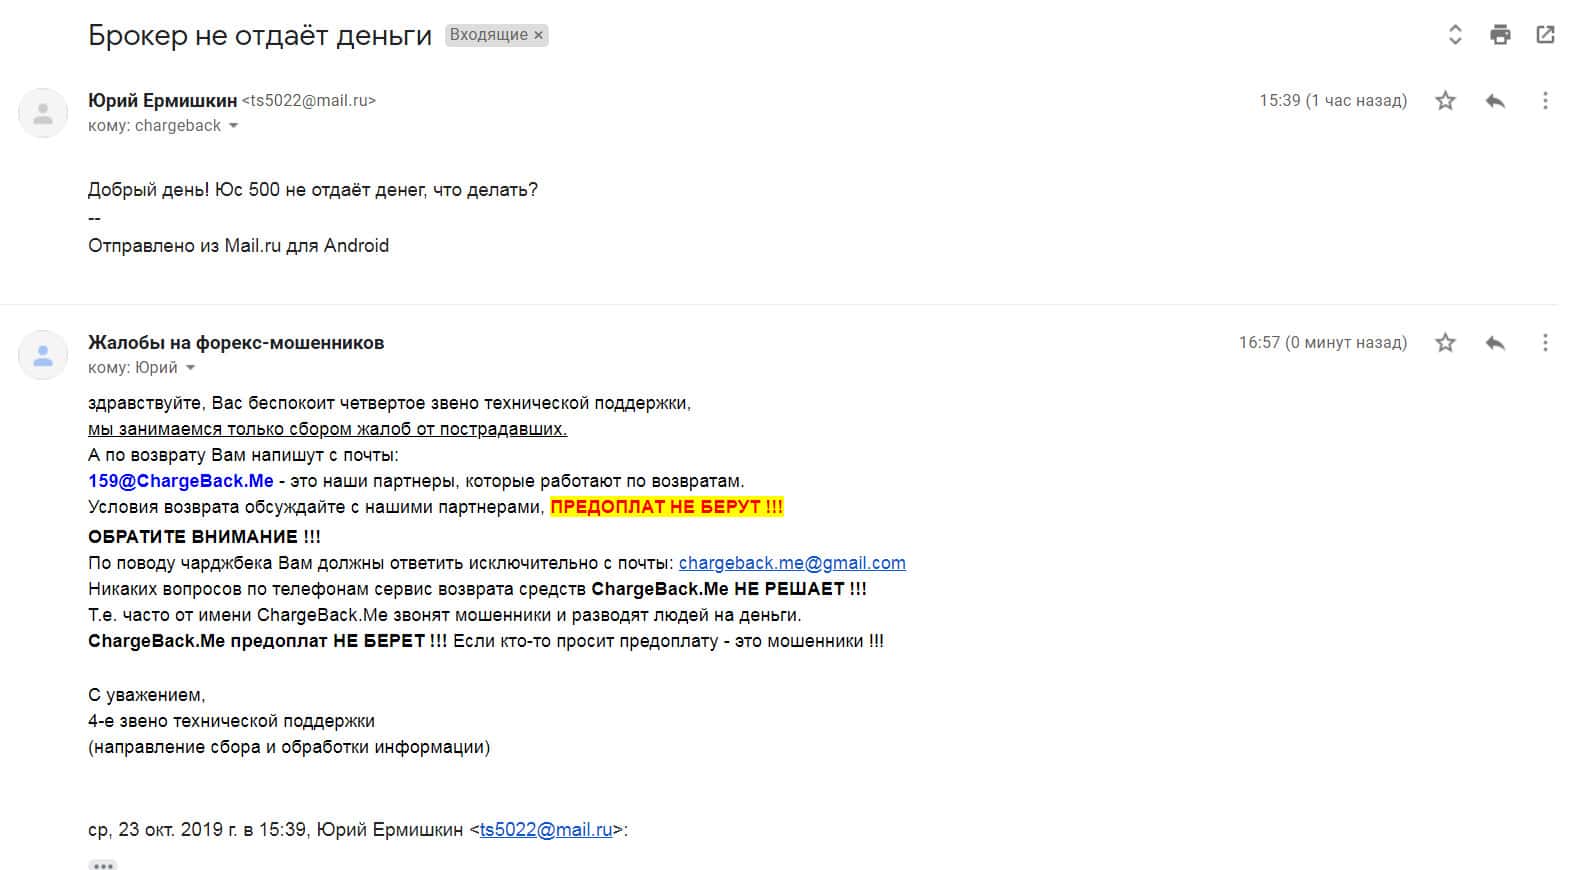This screenshot has width=1576, height=870.
Task: Click Юрий Ермишкин's profile avatar
Action: coord(43,113)
